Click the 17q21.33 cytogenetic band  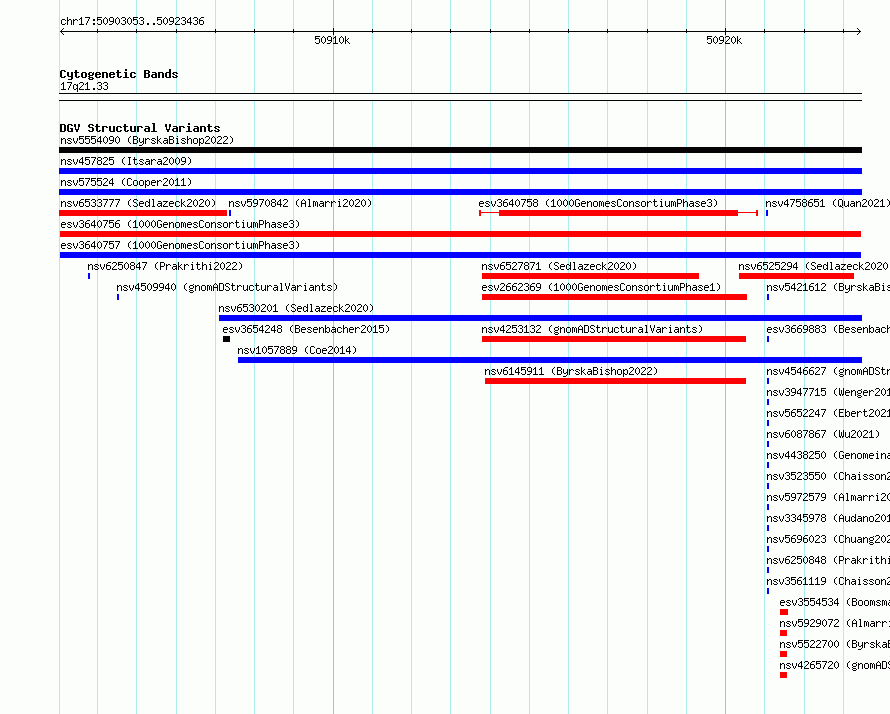[460, 97]
